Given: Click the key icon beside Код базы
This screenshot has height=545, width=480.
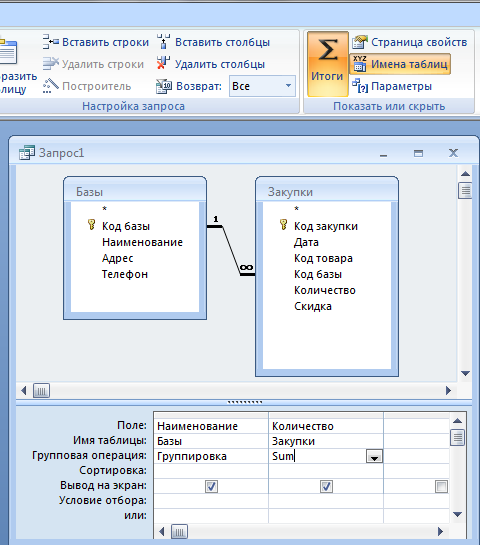Looking at the screenshot, I should tap(91, 225).
